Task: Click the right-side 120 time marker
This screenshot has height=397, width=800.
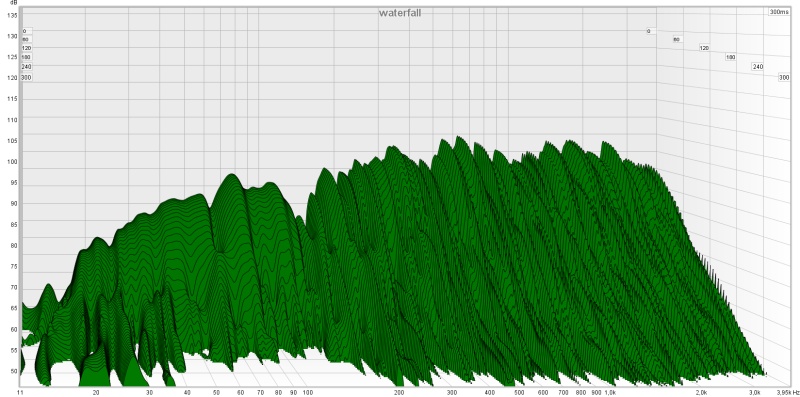Action: coord(704,47)
